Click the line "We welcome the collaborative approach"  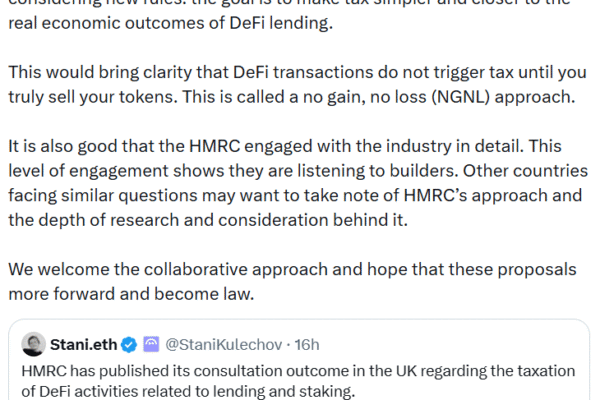[292, 269]
